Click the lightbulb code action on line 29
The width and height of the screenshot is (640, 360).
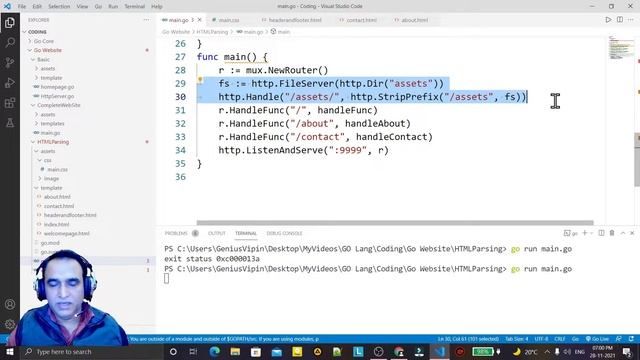[x=200, y=80]
